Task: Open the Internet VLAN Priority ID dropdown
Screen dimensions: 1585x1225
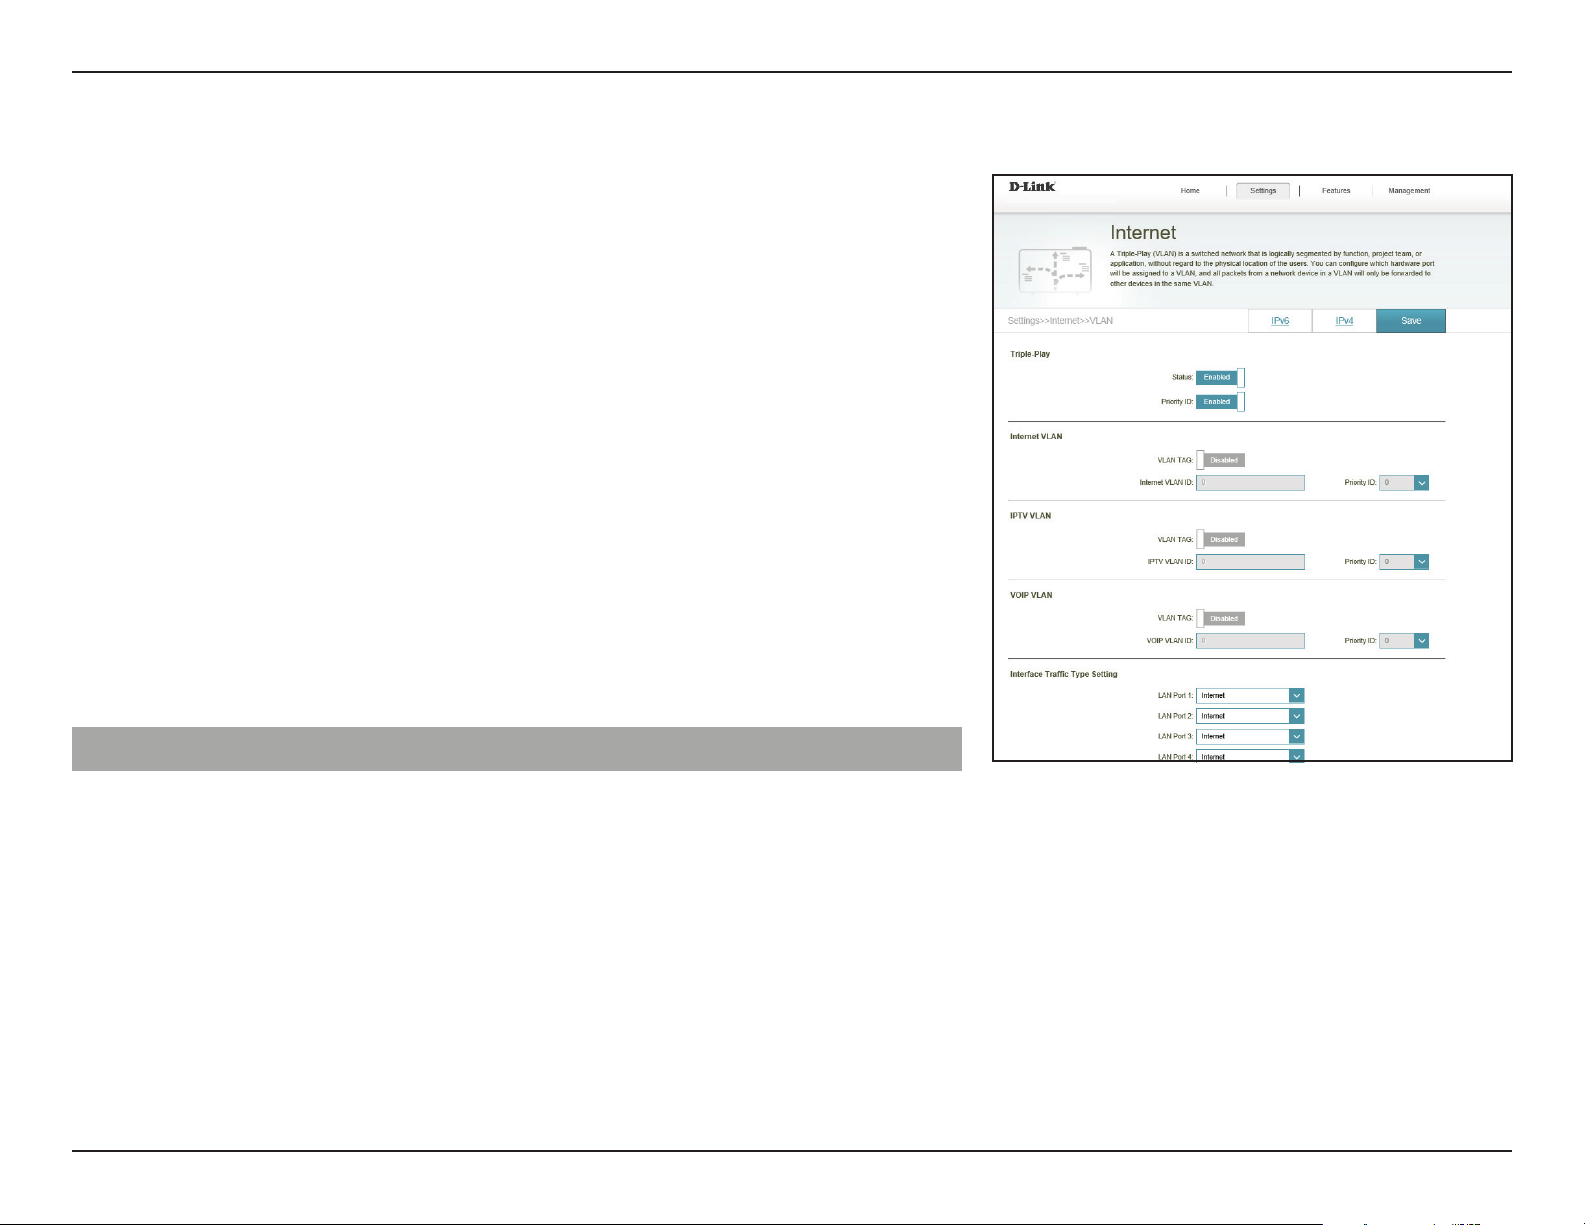Action: (1404, 483)
